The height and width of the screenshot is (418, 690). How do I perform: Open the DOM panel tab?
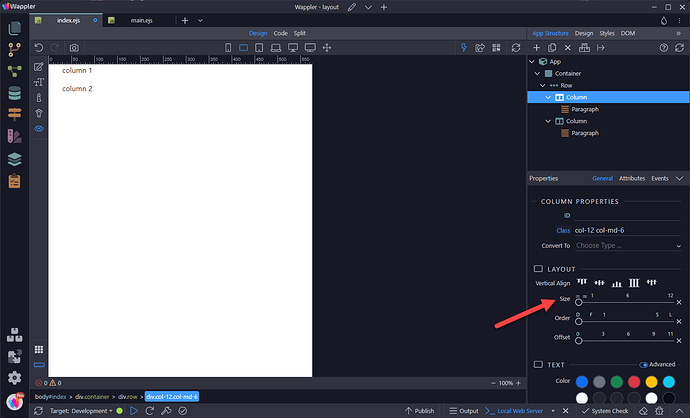click(x=628, y=33)
